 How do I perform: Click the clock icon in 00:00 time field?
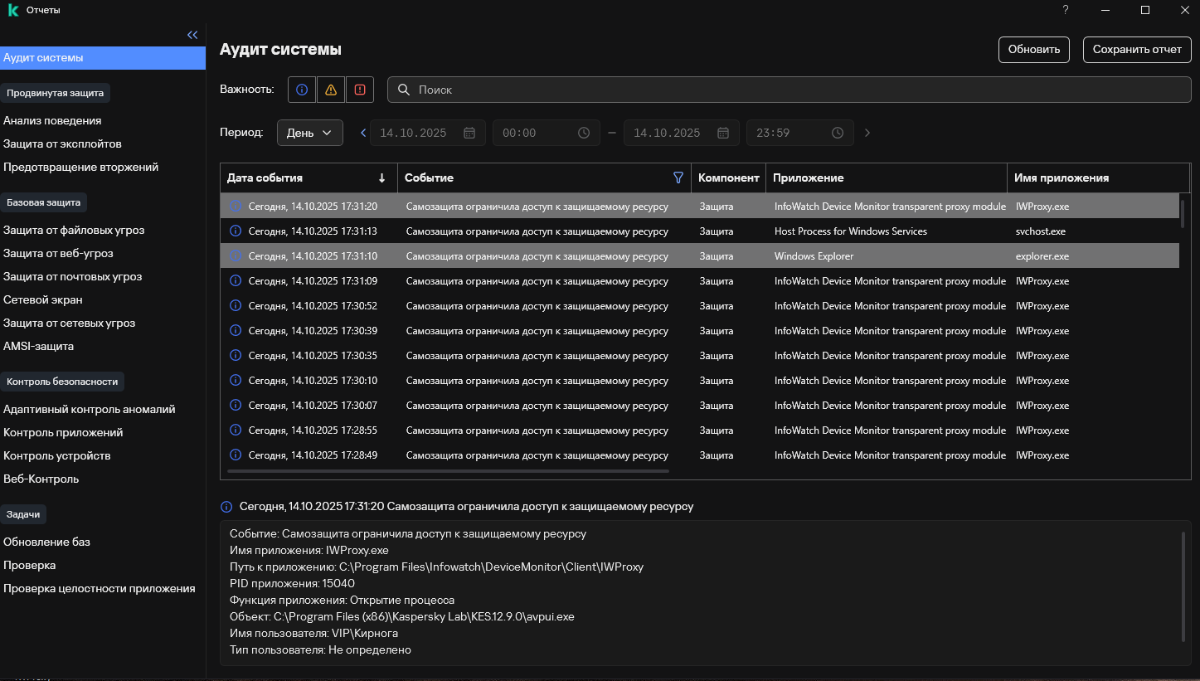584,133
